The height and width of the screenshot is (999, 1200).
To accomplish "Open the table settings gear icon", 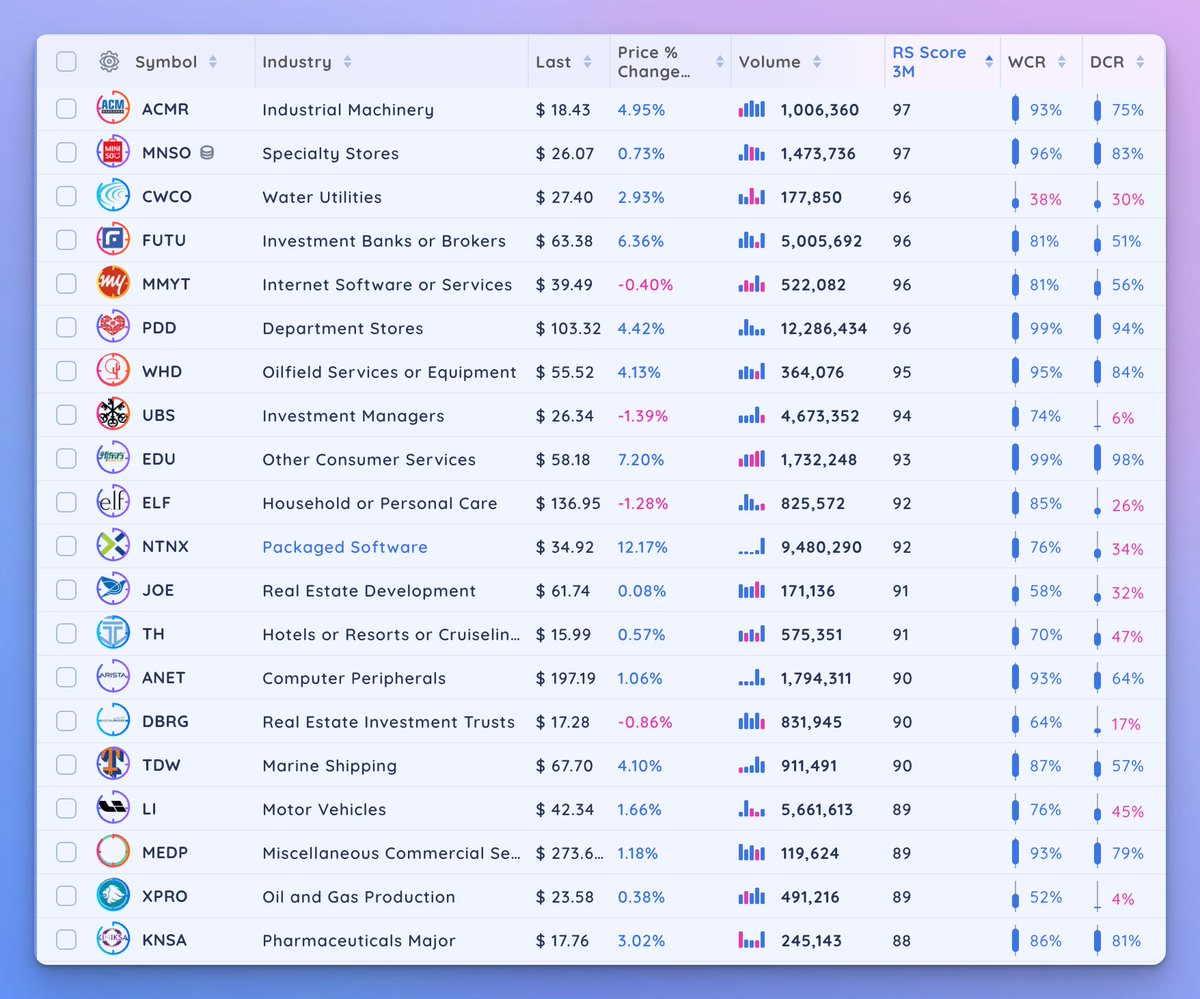I will pos(109,62).
